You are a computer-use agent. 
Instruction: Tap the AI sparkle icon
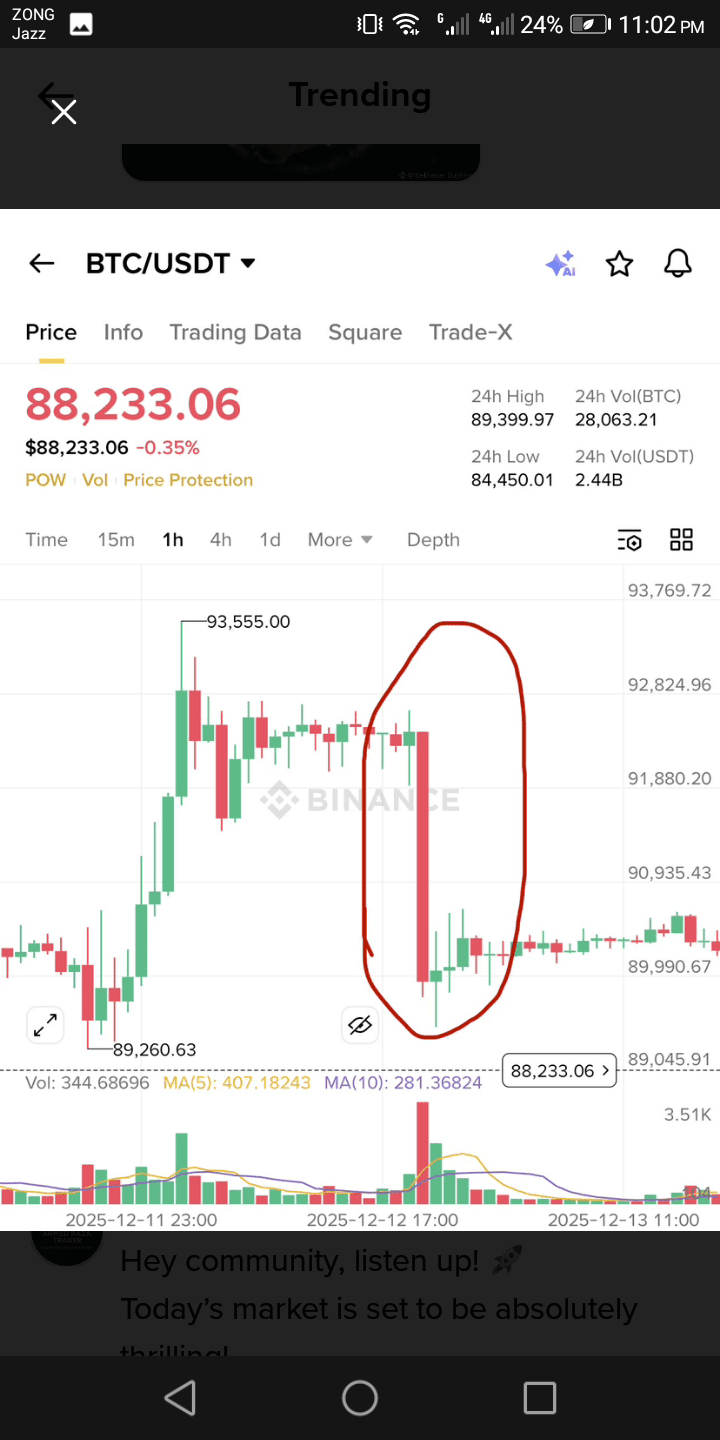click(560, 264)
